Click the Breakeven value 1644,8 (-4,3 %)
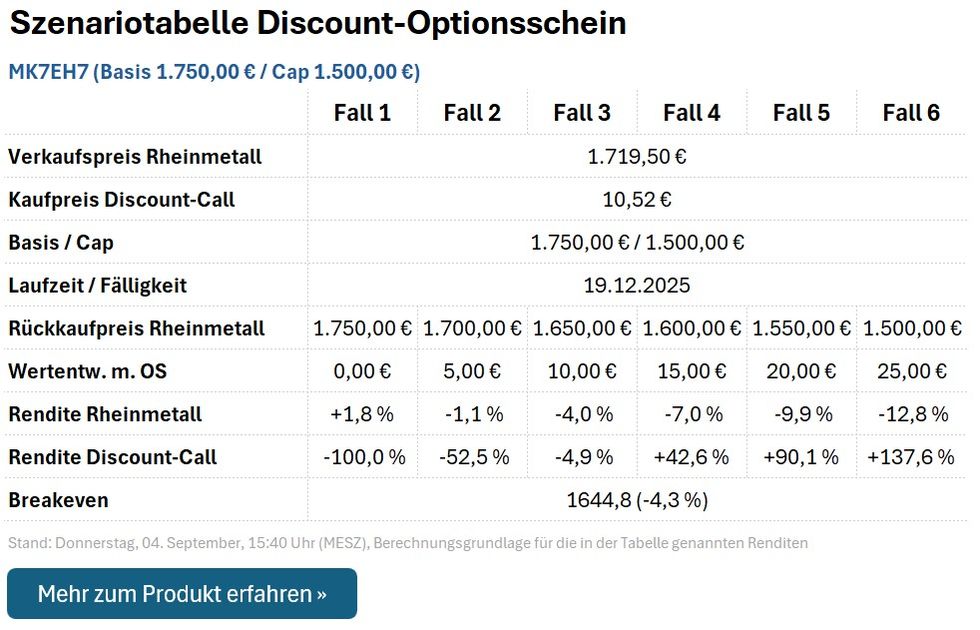The width and height of the screenshot is (980, 630). [637, 500]
